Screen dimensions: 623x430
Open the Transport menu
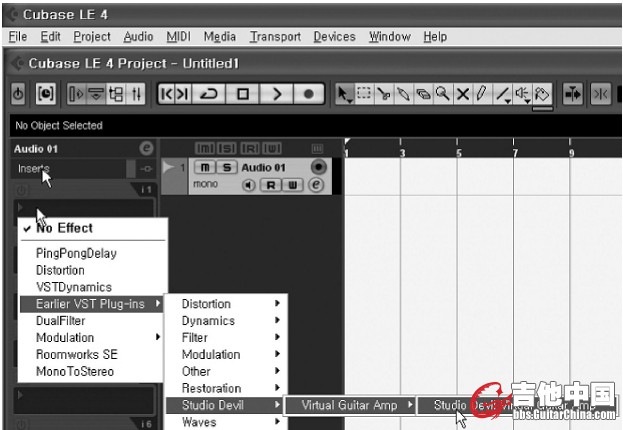pyautogui.click(x=275, y=37)
